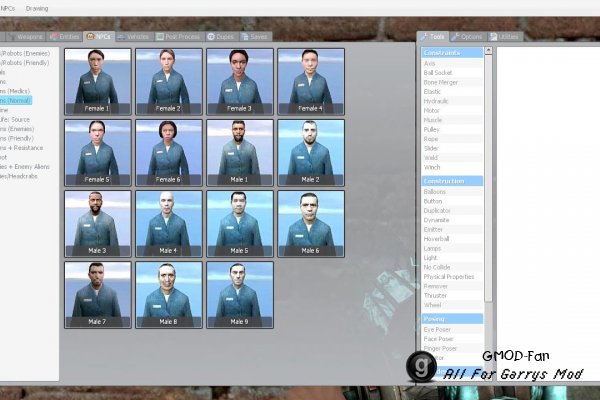Collapse the Constraints tool category
This screenshot has width=600, height=400.
coord(452,53)
